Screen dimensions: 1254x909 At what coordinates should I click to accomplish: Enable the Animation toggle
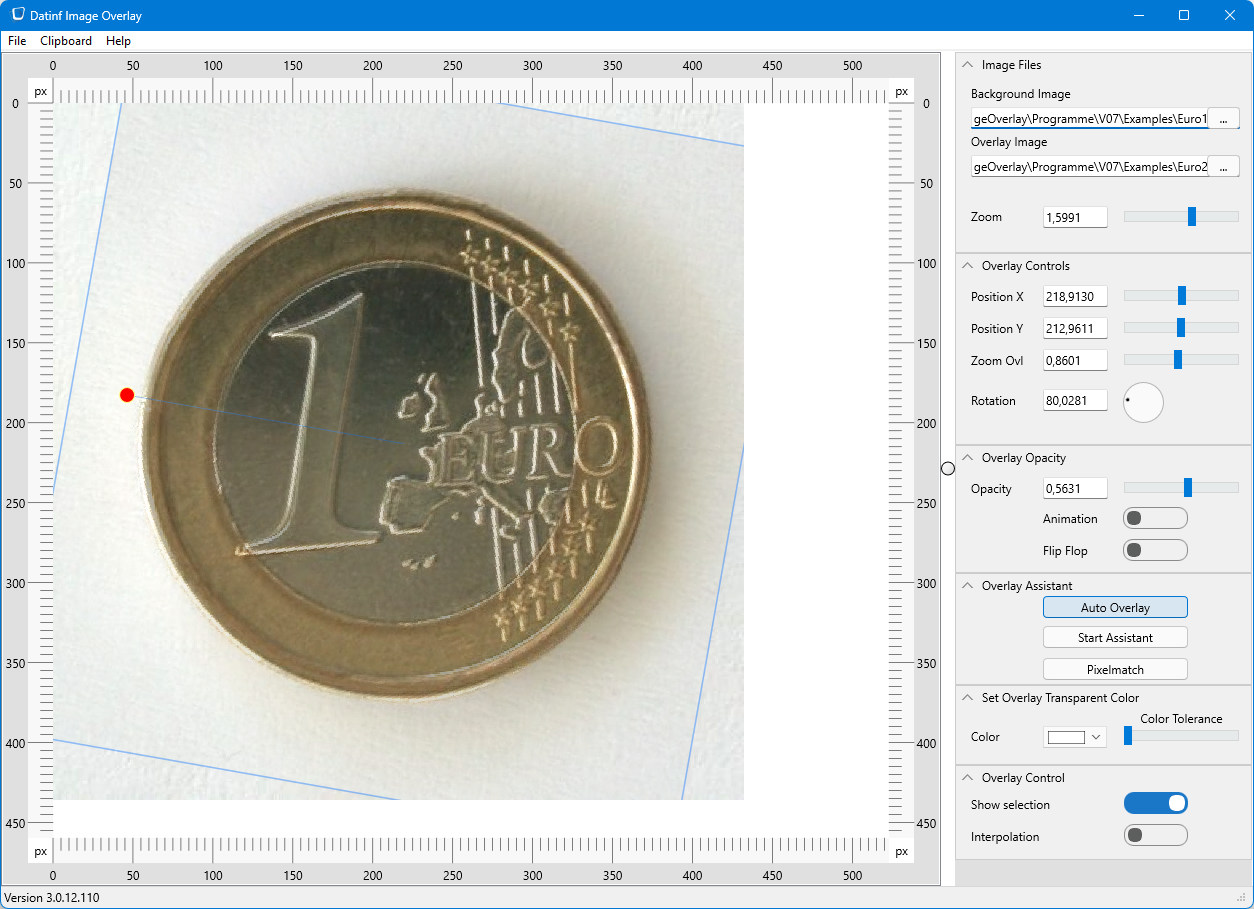point(1155,518)
